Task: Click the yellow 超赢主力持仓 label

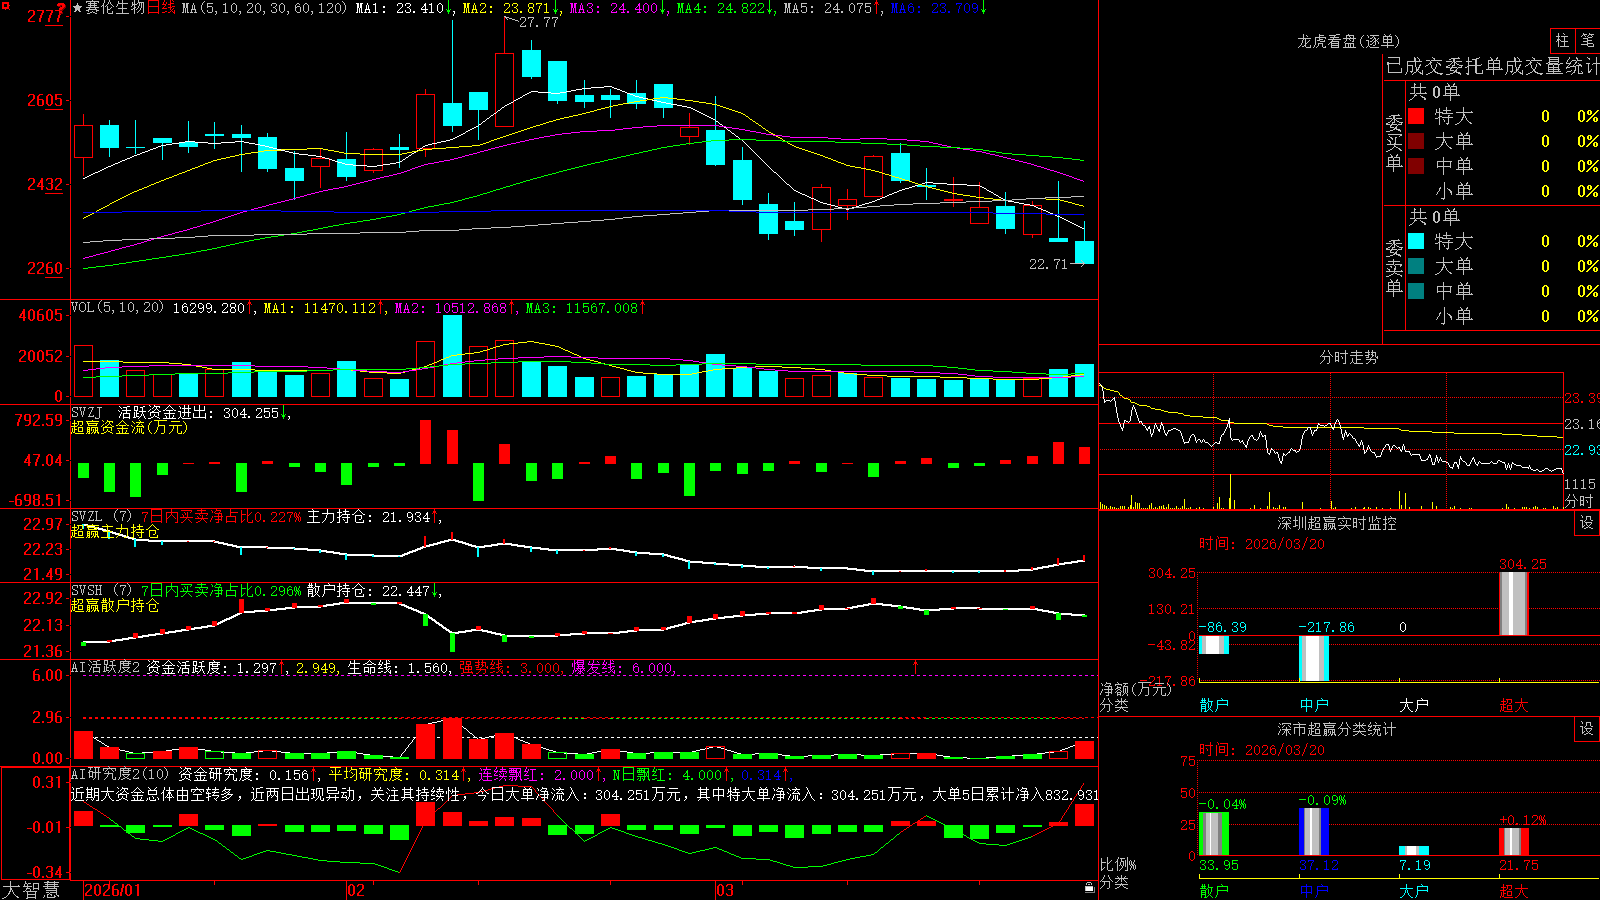Action: point(115,531)
